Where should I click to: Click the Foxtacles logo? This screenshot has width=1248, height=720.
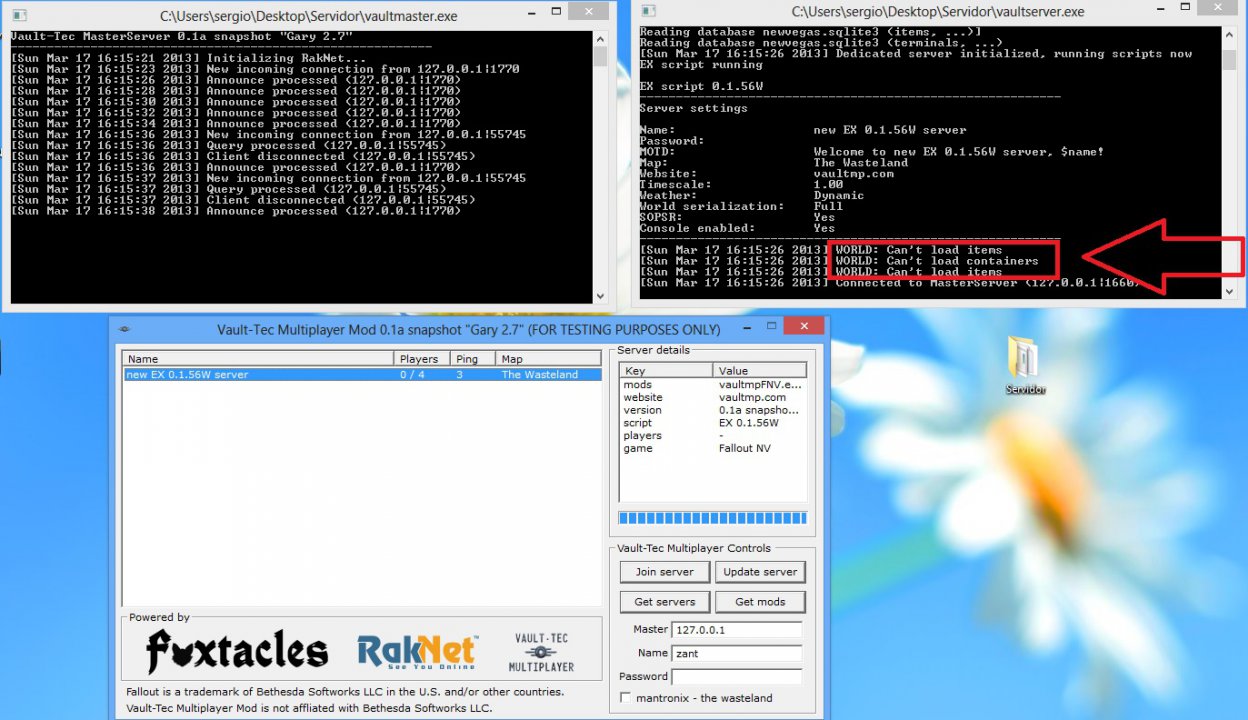pyautogui.click(x=237, y=651)
